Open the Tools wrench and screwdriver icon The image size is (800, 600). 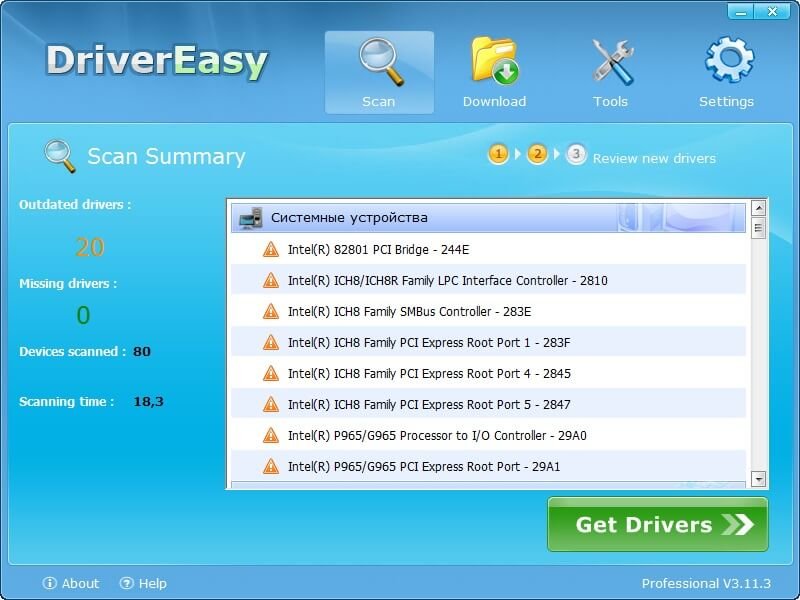click(612, 62)
